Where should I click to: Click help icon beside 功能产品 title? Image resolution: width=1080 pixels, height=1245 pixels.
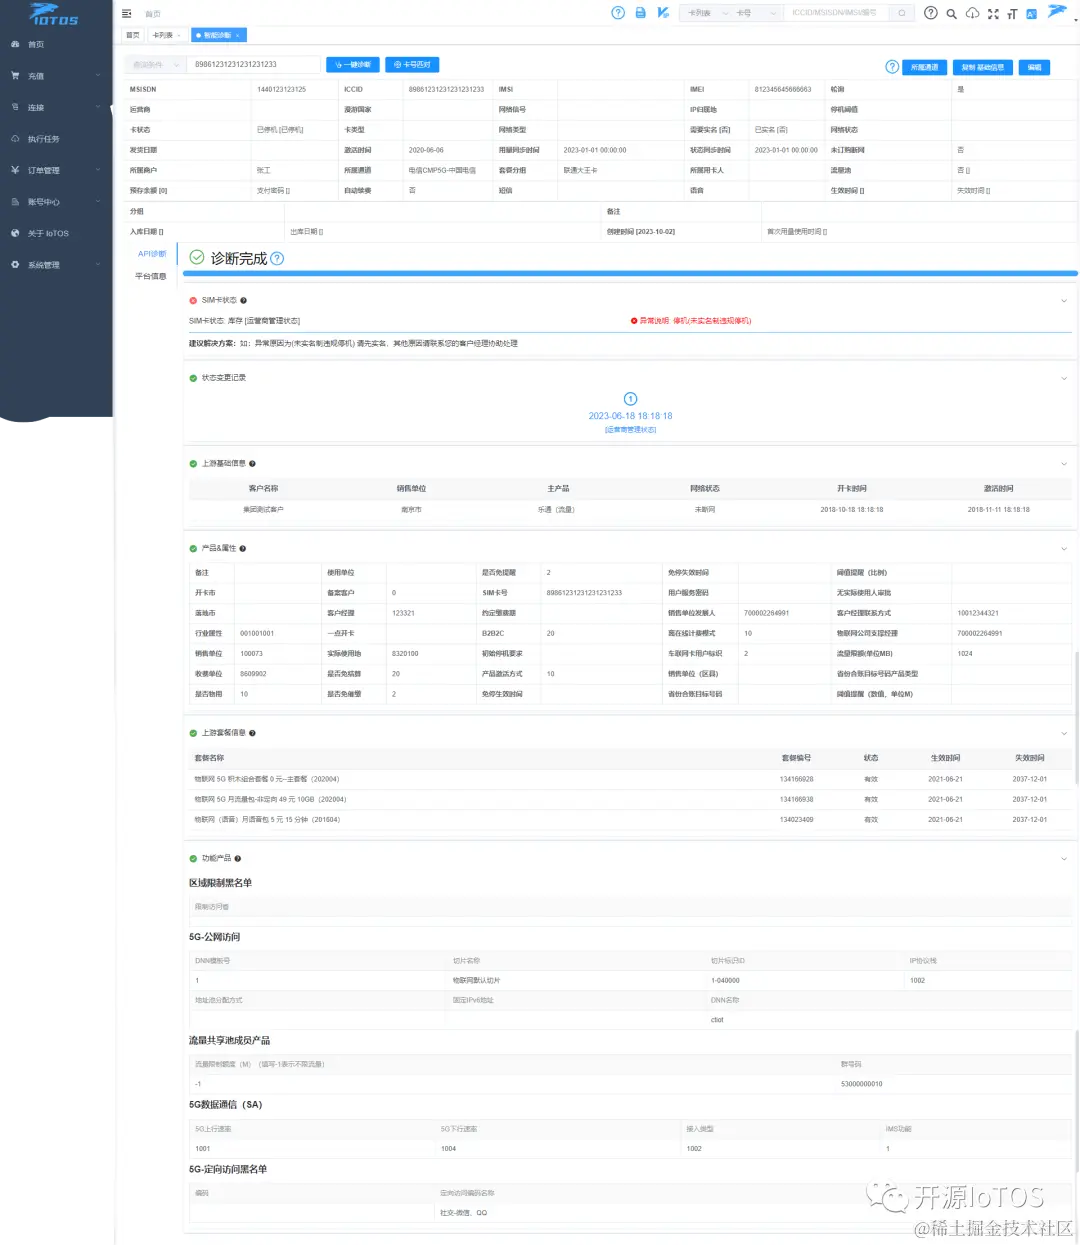click(x=237, y=858)
